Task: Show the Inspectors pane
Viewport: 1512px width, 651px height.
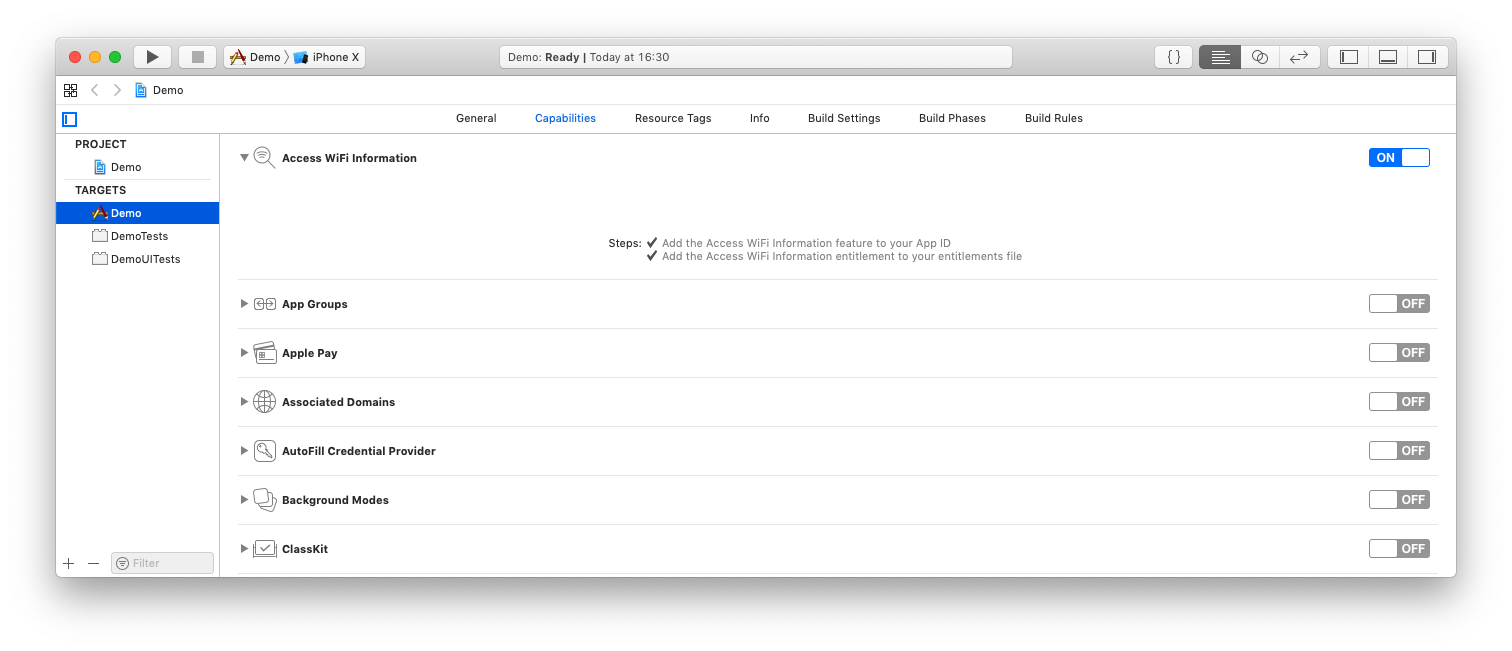Action: tap(1427, 57)
